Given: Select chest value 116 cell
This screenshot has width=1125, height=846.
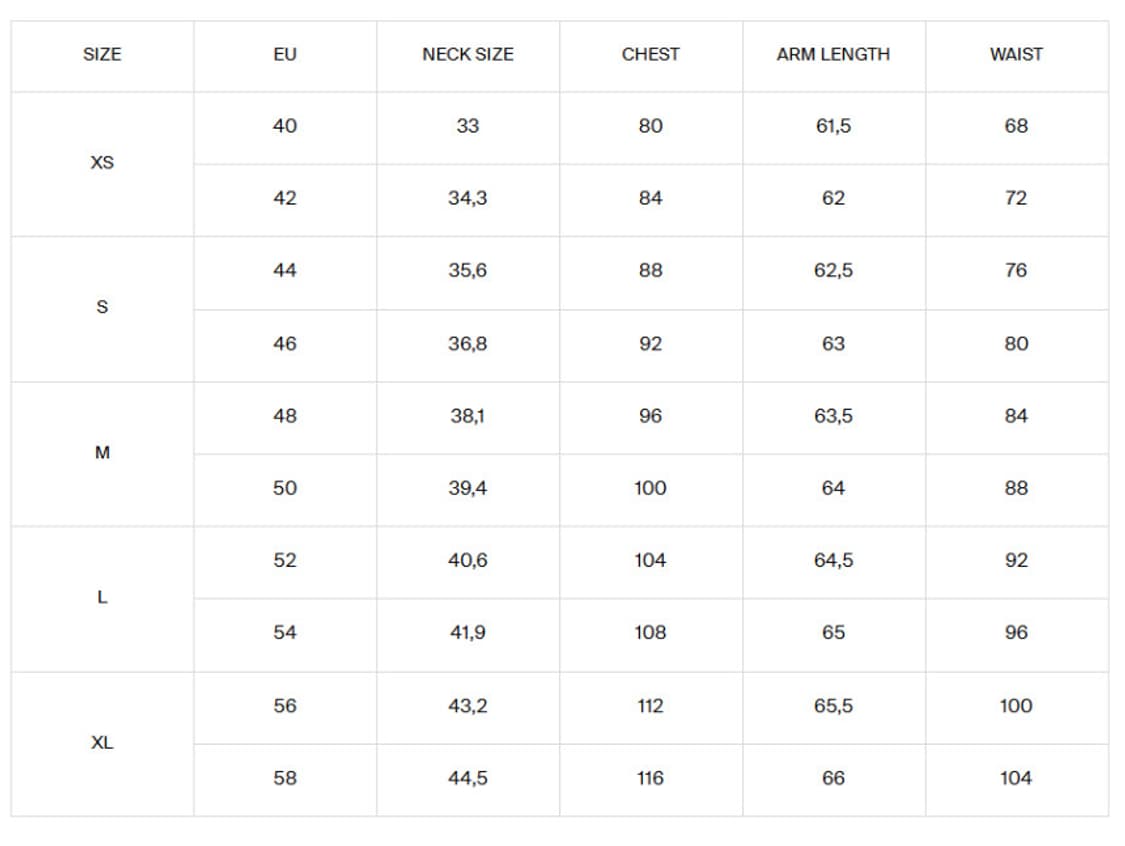Looking at the screenshot, I should point(650,778).
